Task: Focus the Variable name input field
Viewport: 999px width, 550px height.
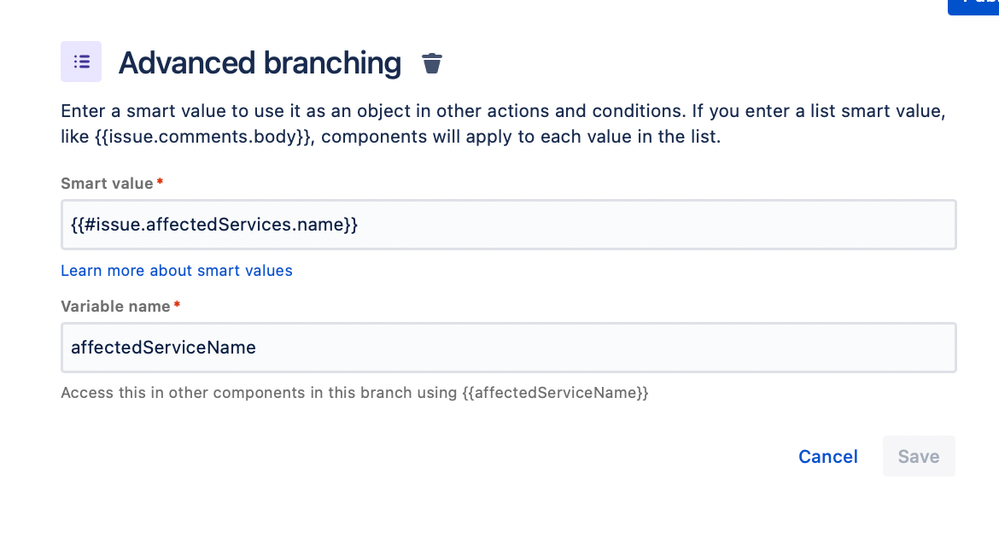Action: 508,347
